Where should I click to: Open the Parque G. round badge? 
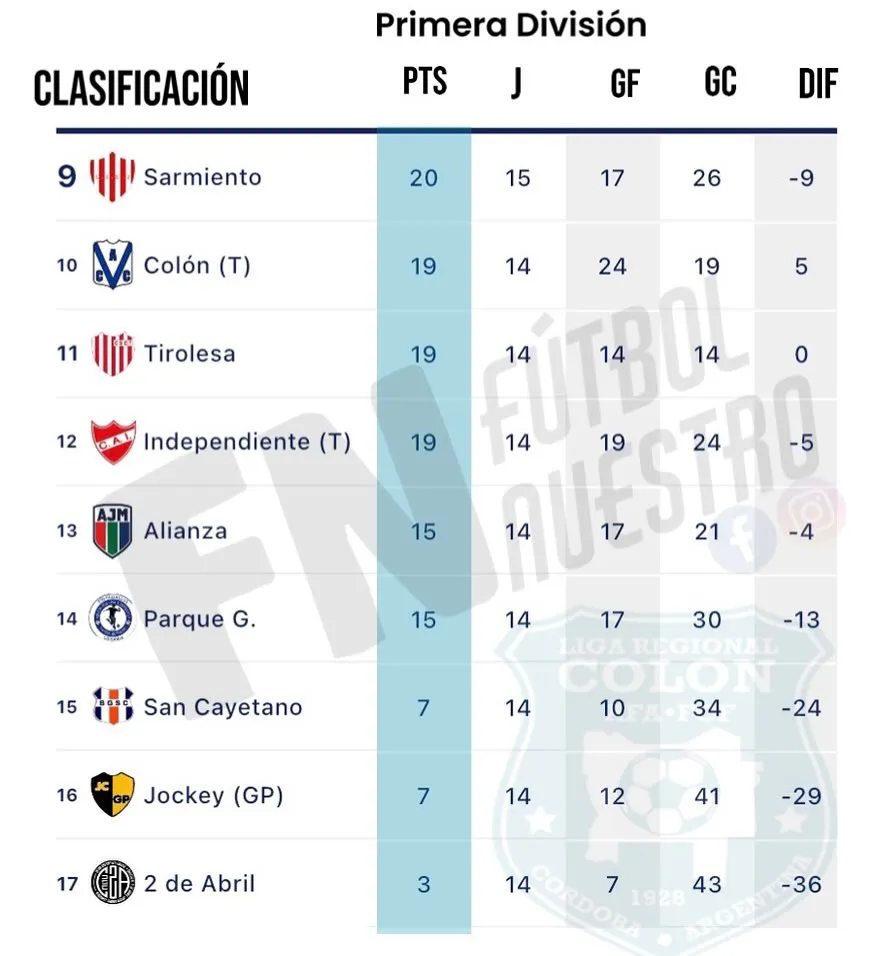[111, 618]
